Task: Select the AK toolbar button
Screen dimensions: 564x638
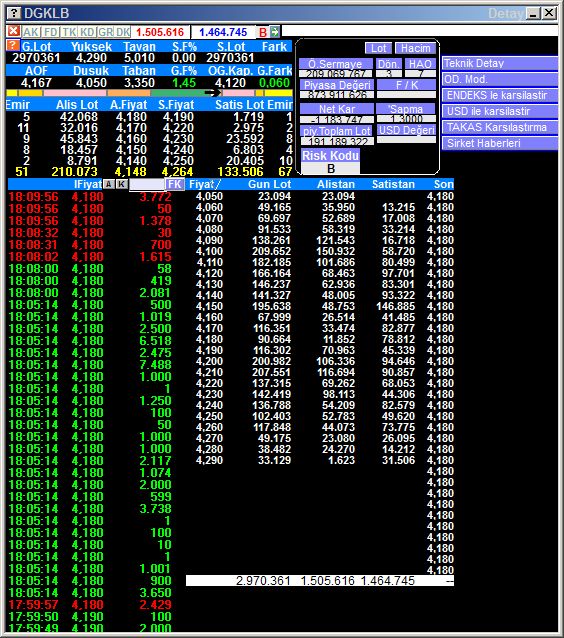Action: pyautogui.click(x=31, y=32)
